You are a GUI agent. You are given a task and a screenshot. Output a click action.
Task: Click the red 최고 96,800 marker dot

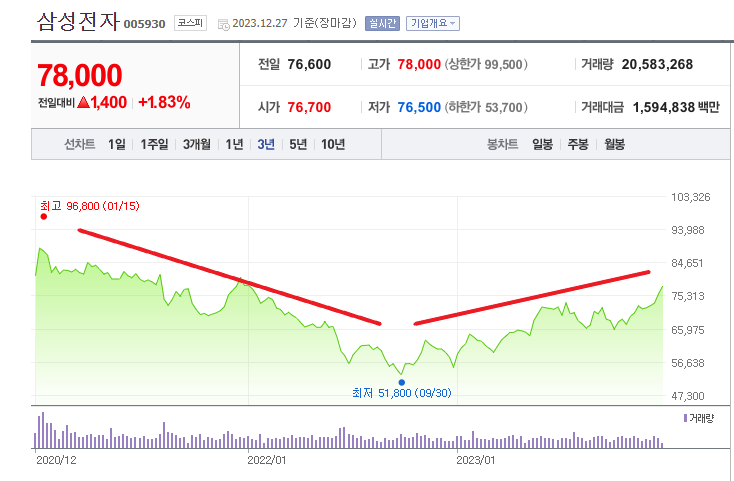[44, 216]
